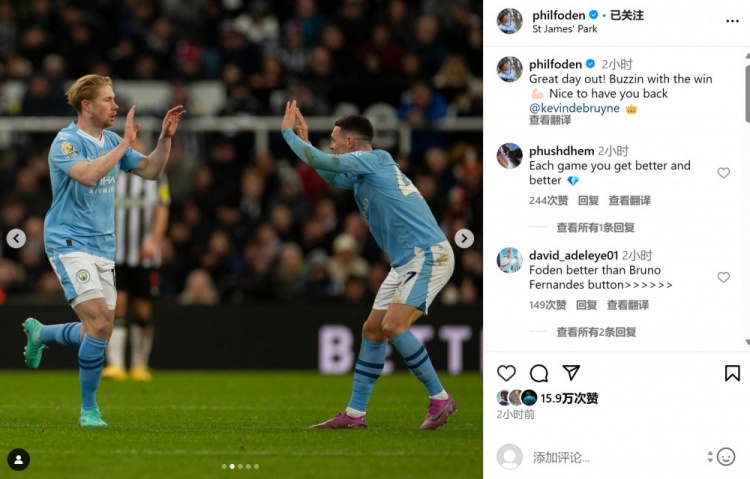Open the comment bubble icon

click(539, 373)
